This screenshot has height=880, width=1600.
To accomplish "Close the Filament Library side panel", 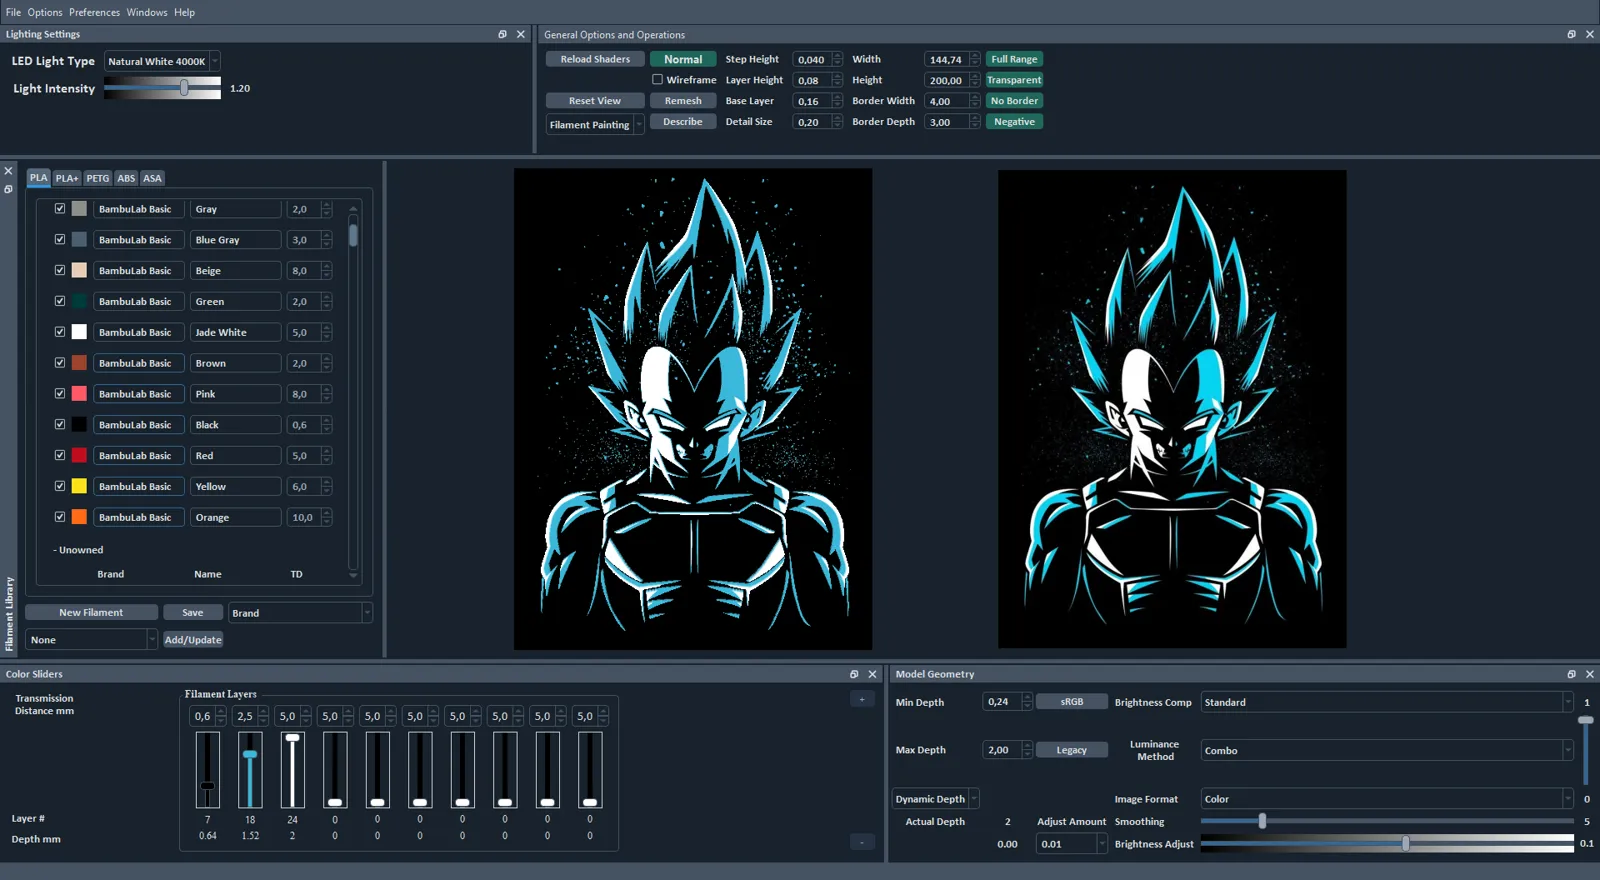I will point(8,171).
